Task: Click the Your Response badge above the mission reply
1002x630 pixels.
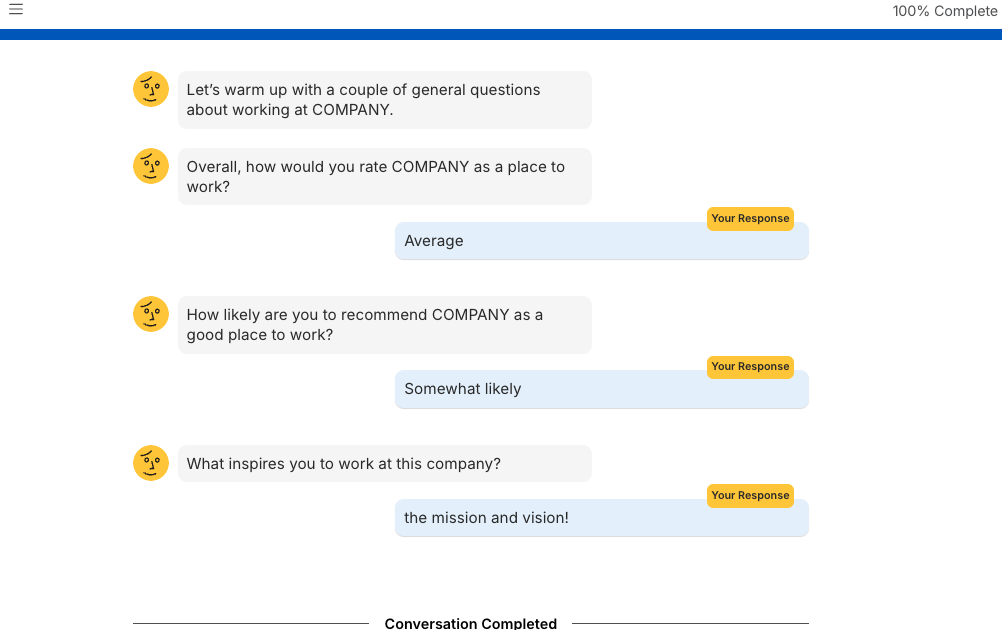Action: (x=750, y=495)
